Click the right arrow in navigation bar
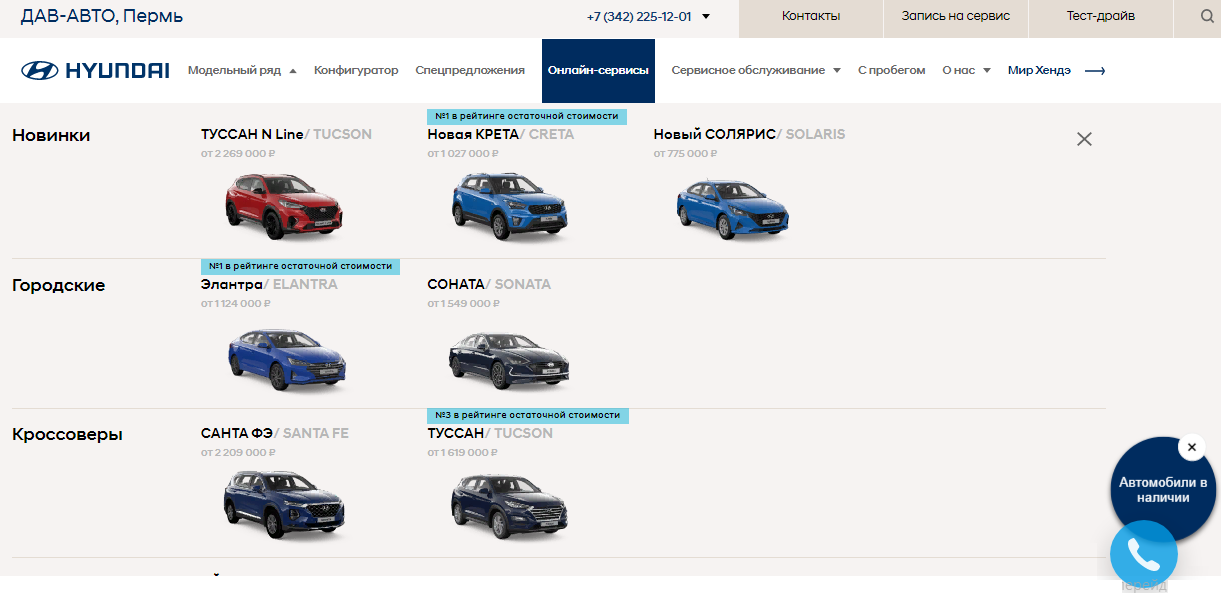 point(1095,71)
